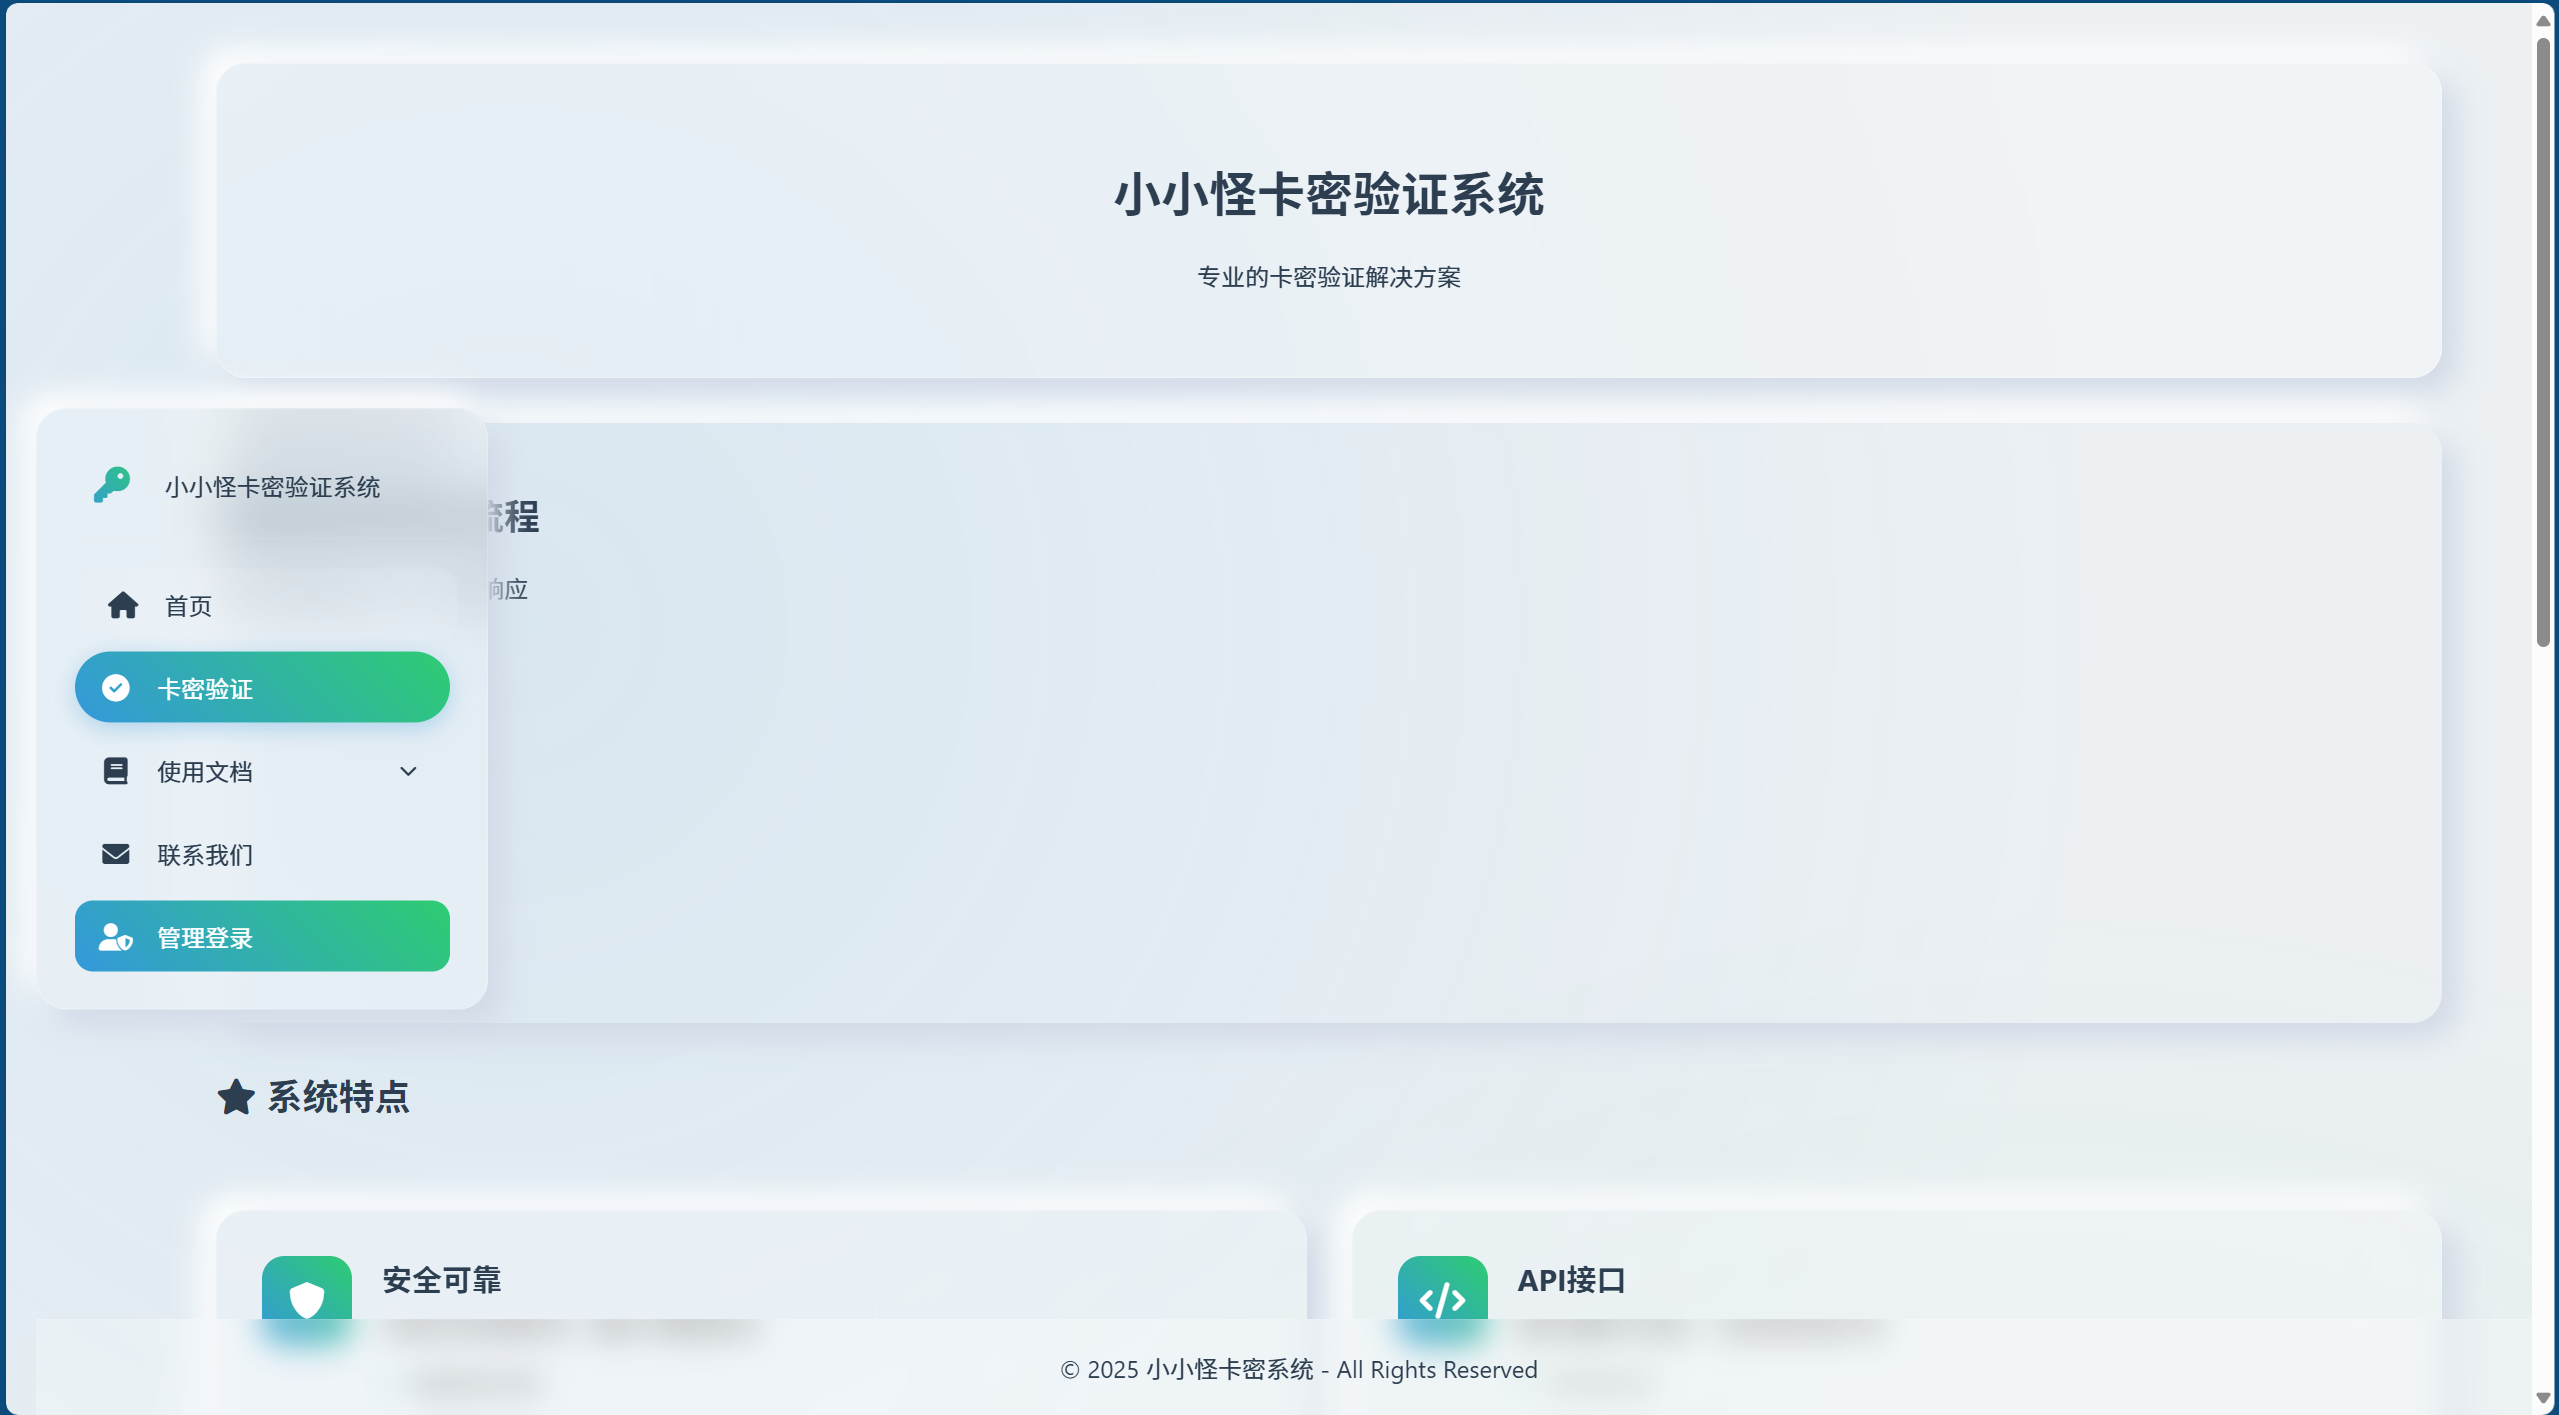Expand the 使用文档 dropdown chevron
This screenshot has height=1415, width=2559.
pyautogui.click(x=408, y=771)
